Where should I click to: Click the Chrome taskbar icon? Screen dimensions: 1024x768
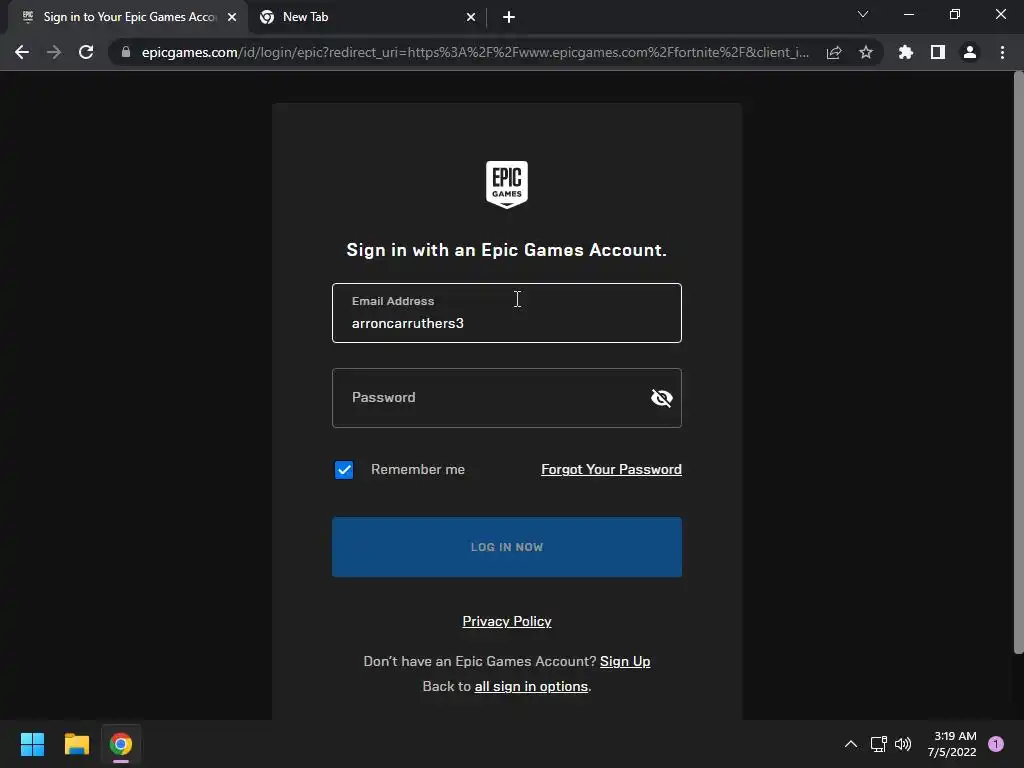(121, 744)
